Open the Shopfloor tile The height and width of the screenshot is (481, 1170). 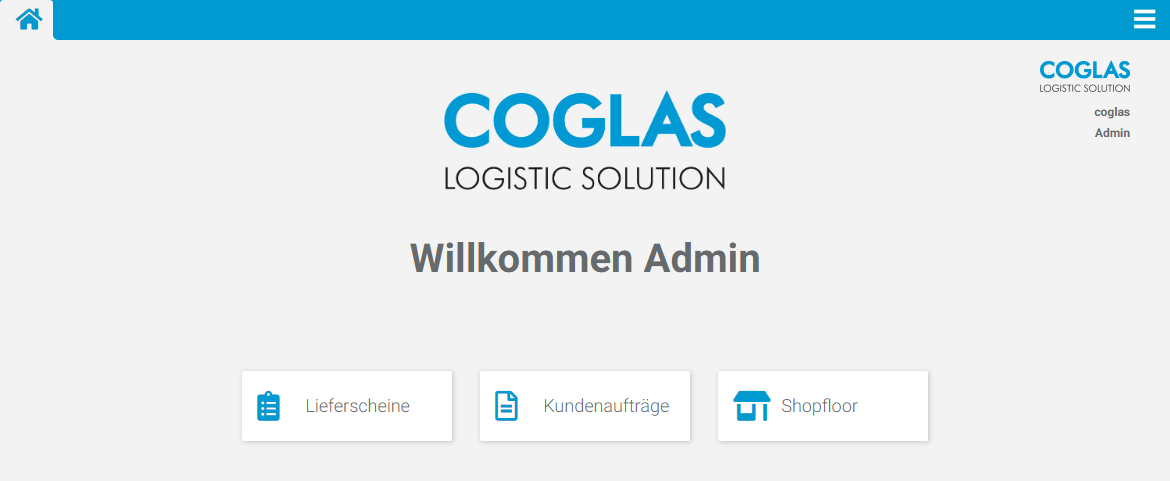(823, 406)
